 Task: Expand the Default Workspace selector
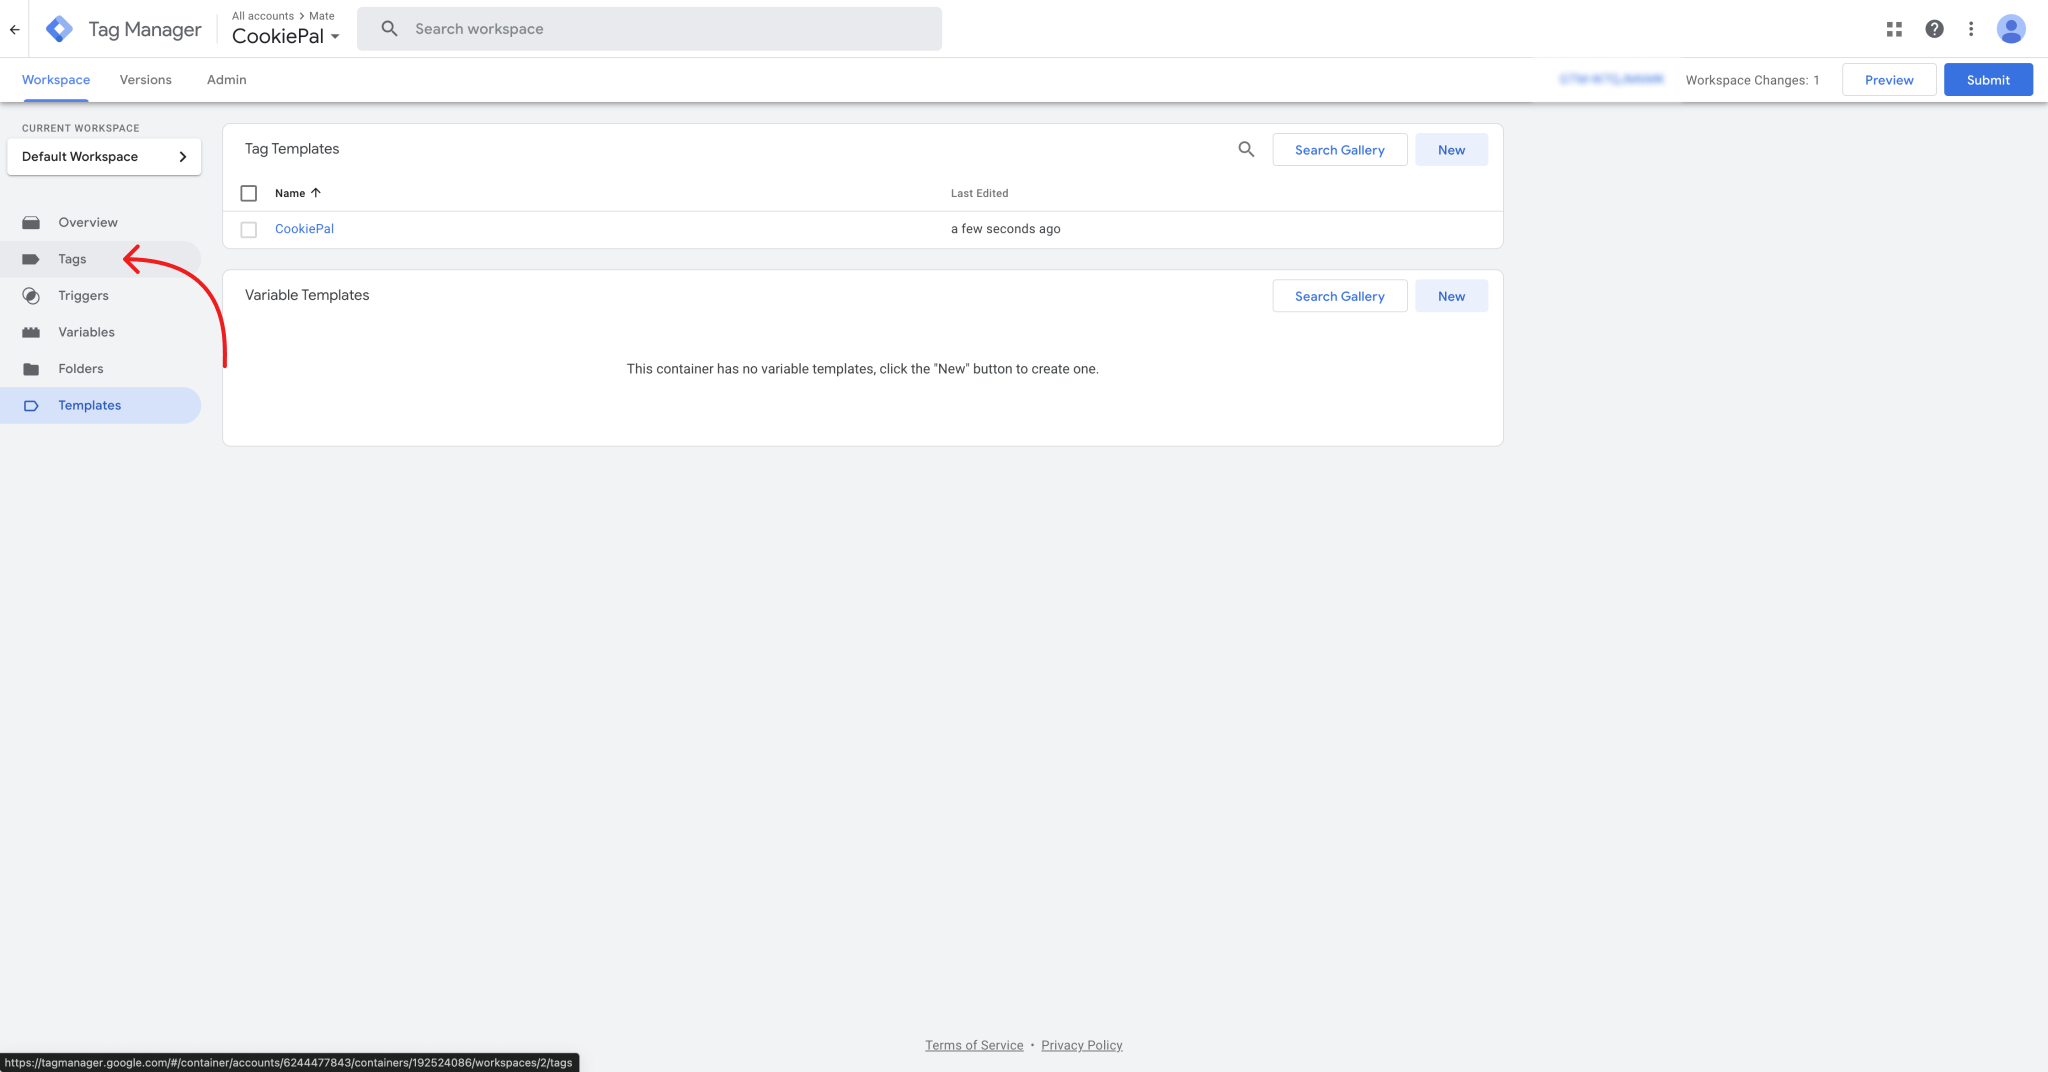(x=104, y=157)
